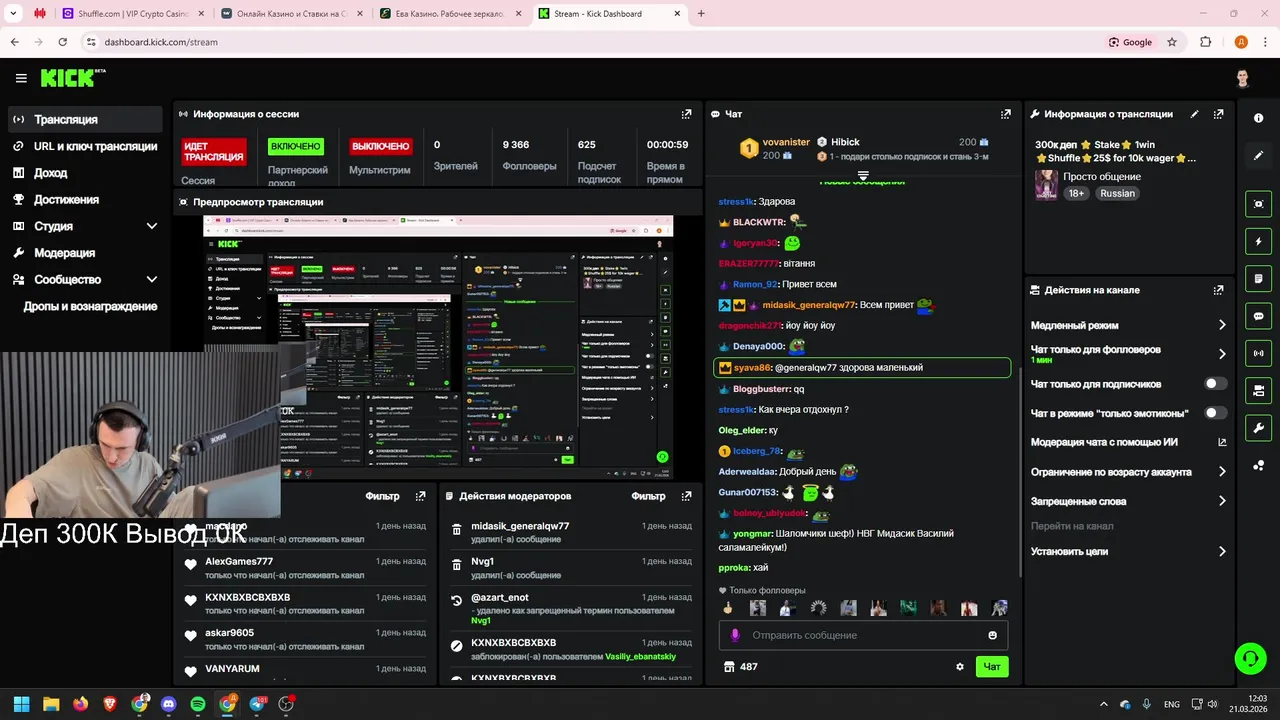Toggle the chat bubble widget in right toolbar
The width and height of the screenshot is (1280, 720).
pos(1258,316)
